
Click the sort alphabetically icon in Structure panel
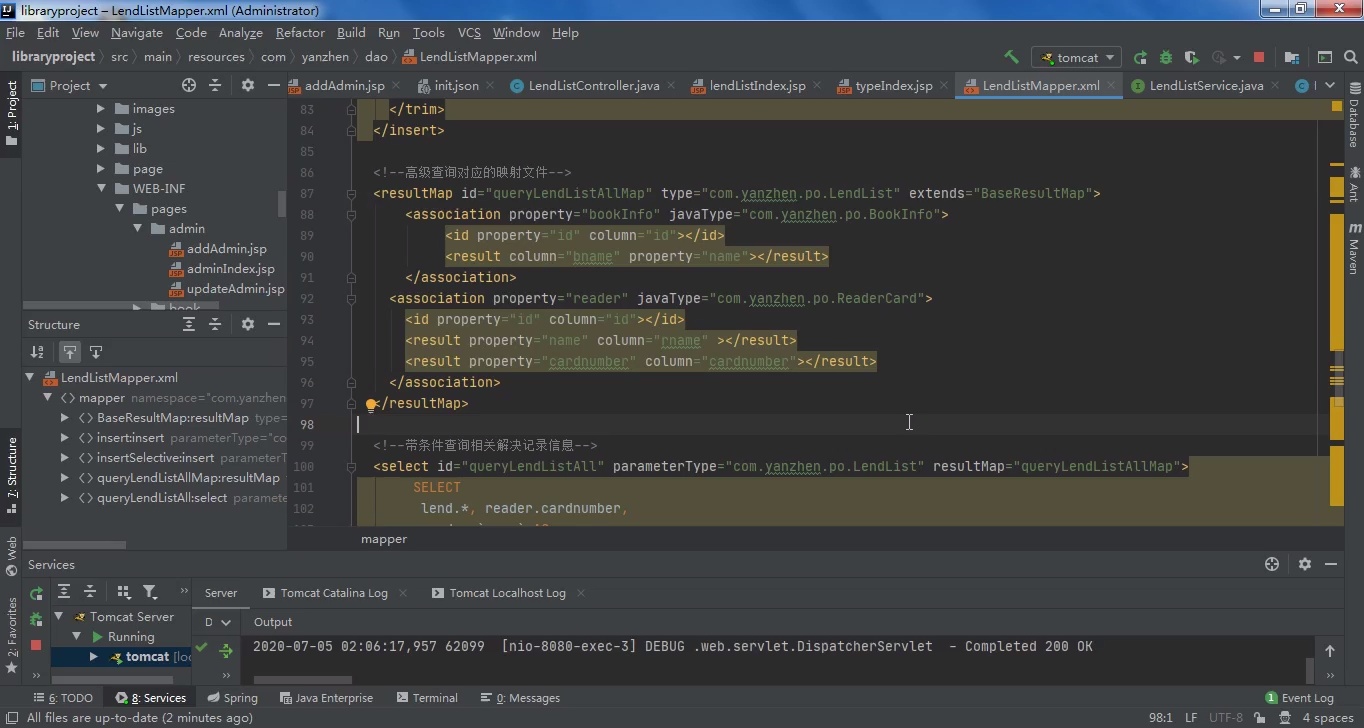(37, 351)
